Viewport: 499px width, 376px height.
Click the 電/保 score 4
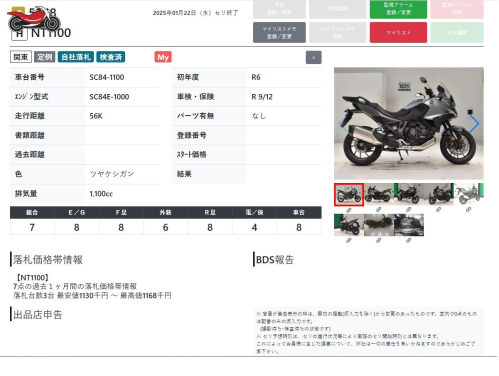(254, 227)
